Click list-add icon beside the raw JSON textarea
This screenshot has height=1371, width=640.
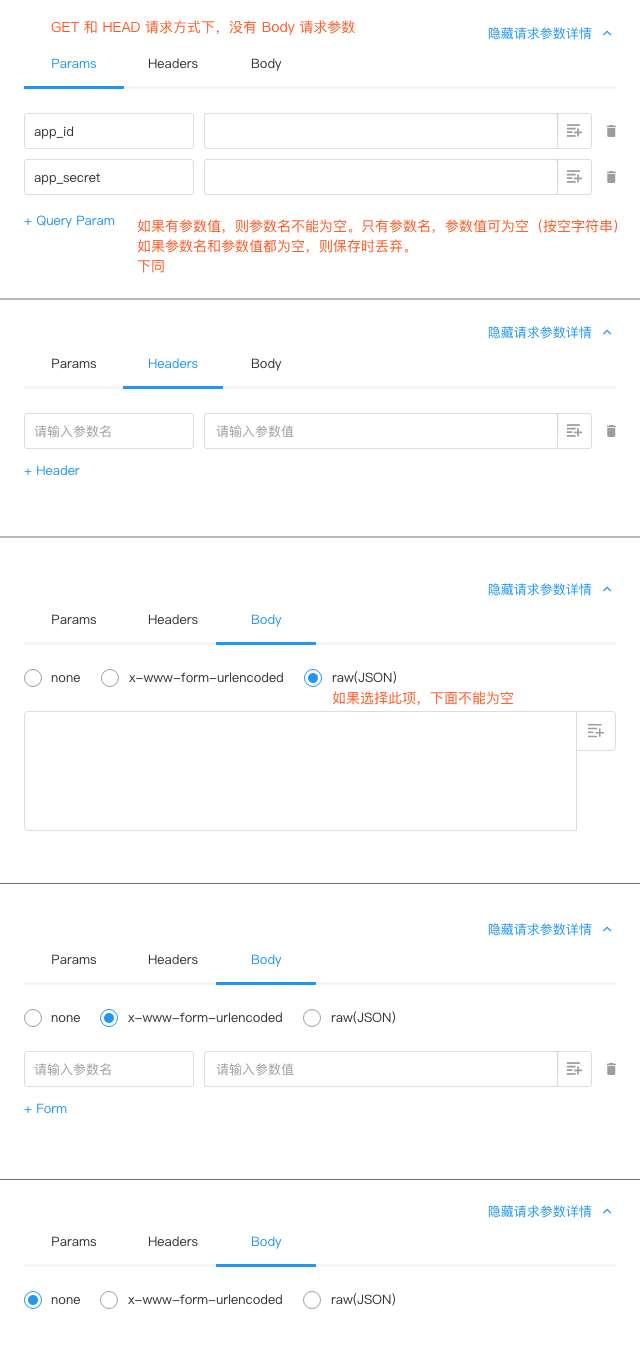(x=596, y=731)
